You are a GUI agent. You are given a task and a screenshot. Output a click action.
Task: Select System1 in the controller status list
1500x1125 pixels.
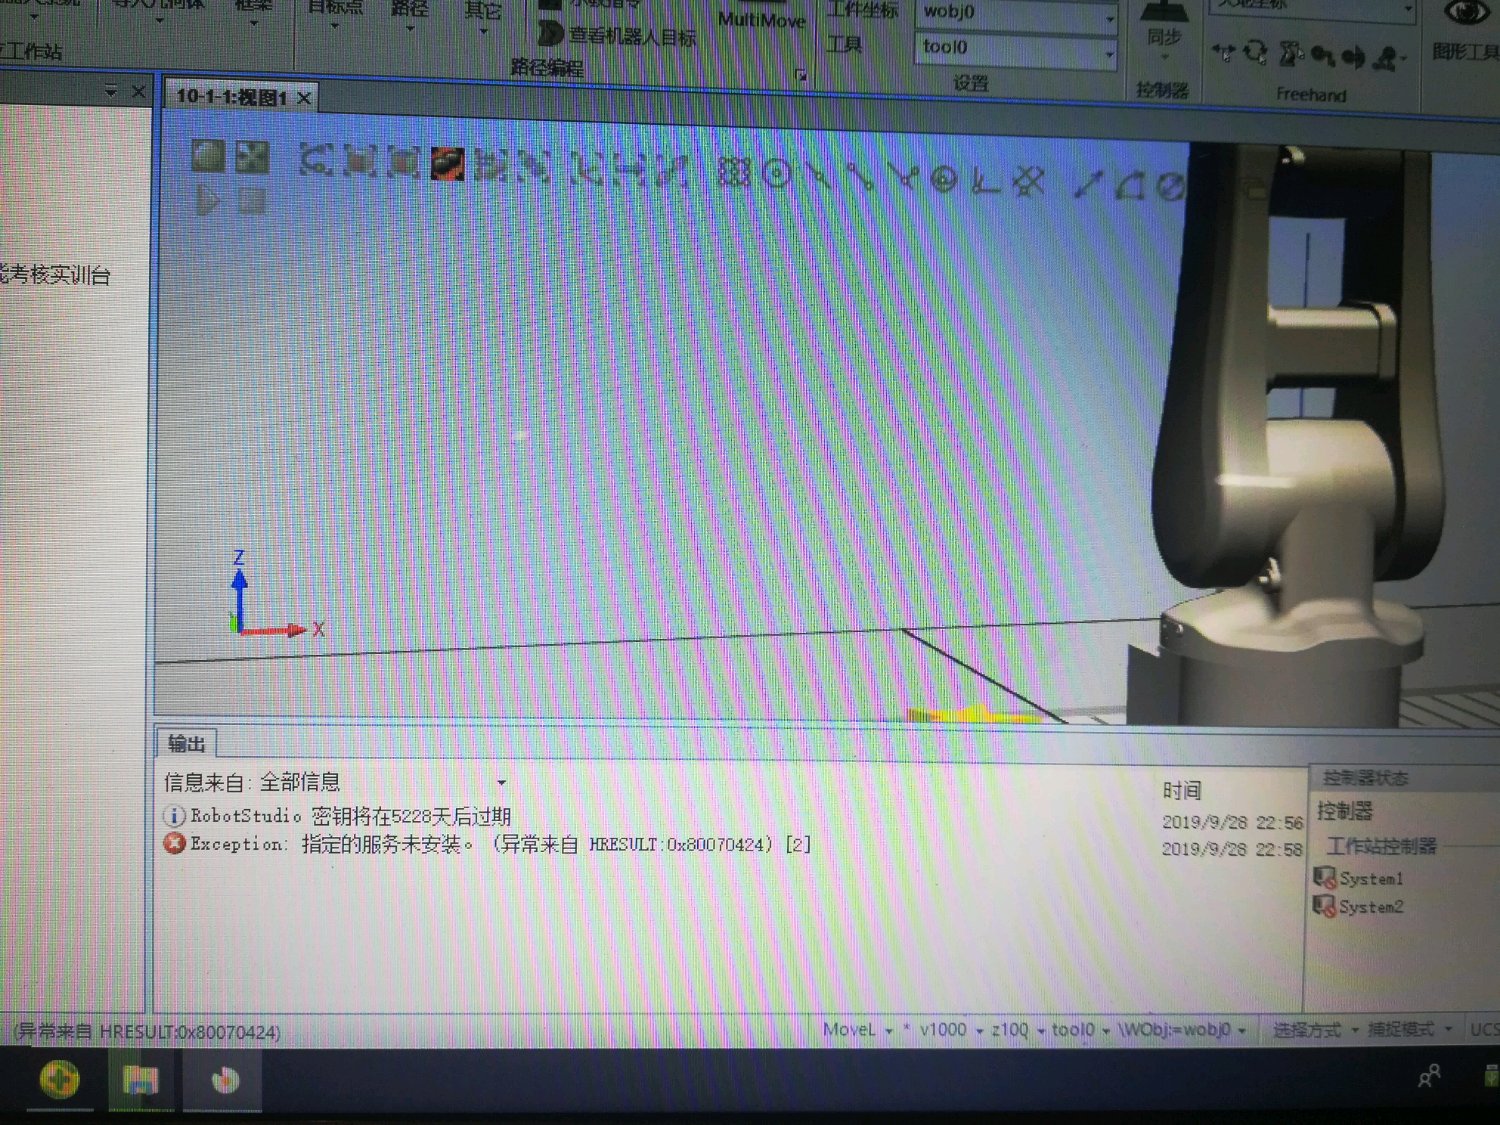point(1360,878)
